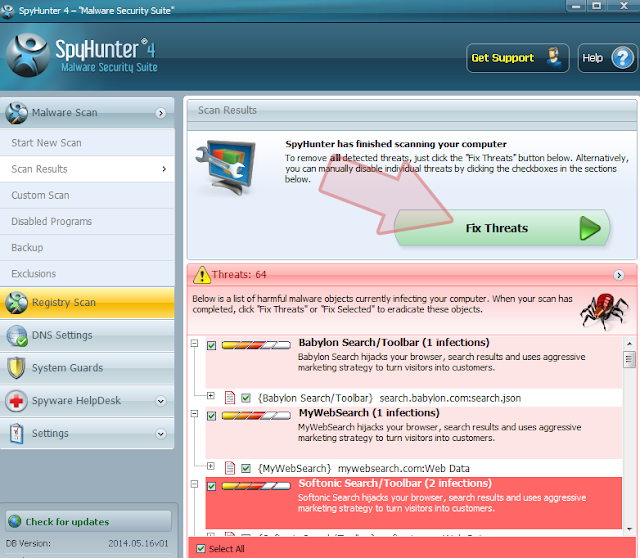This screenshot has height=558, width=640.
Task: Click the Registry Scan sidebar icon
Action: click(16, 302)
